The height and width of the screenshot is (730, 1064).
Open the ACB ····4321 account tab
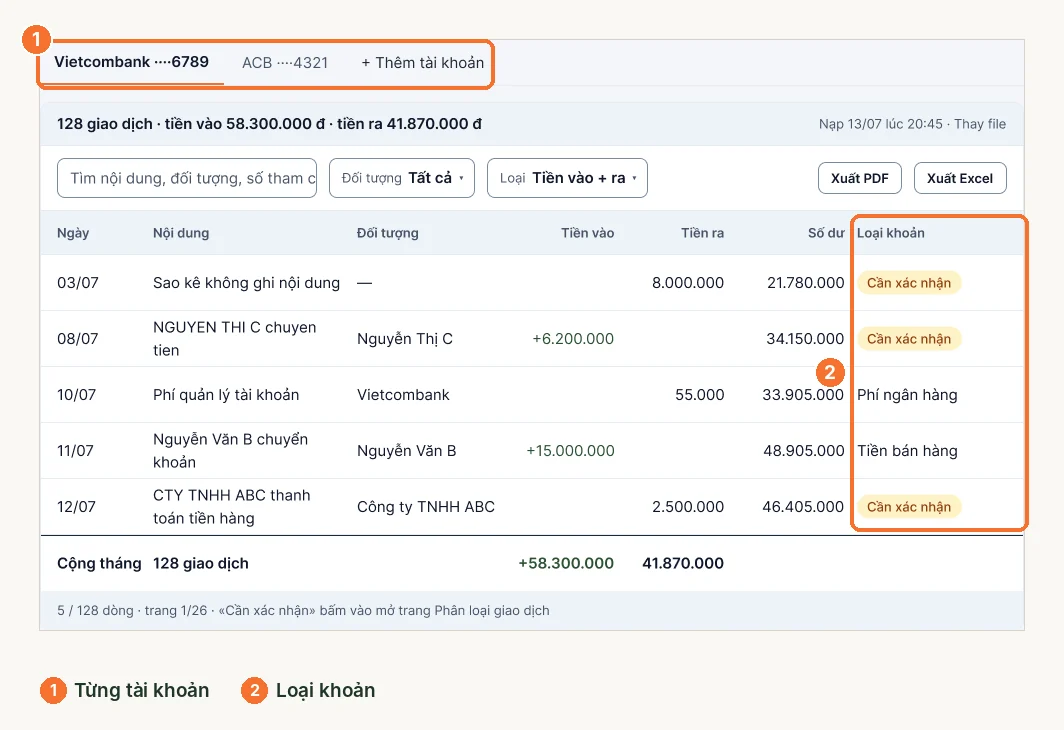click(x=285, y=63)
